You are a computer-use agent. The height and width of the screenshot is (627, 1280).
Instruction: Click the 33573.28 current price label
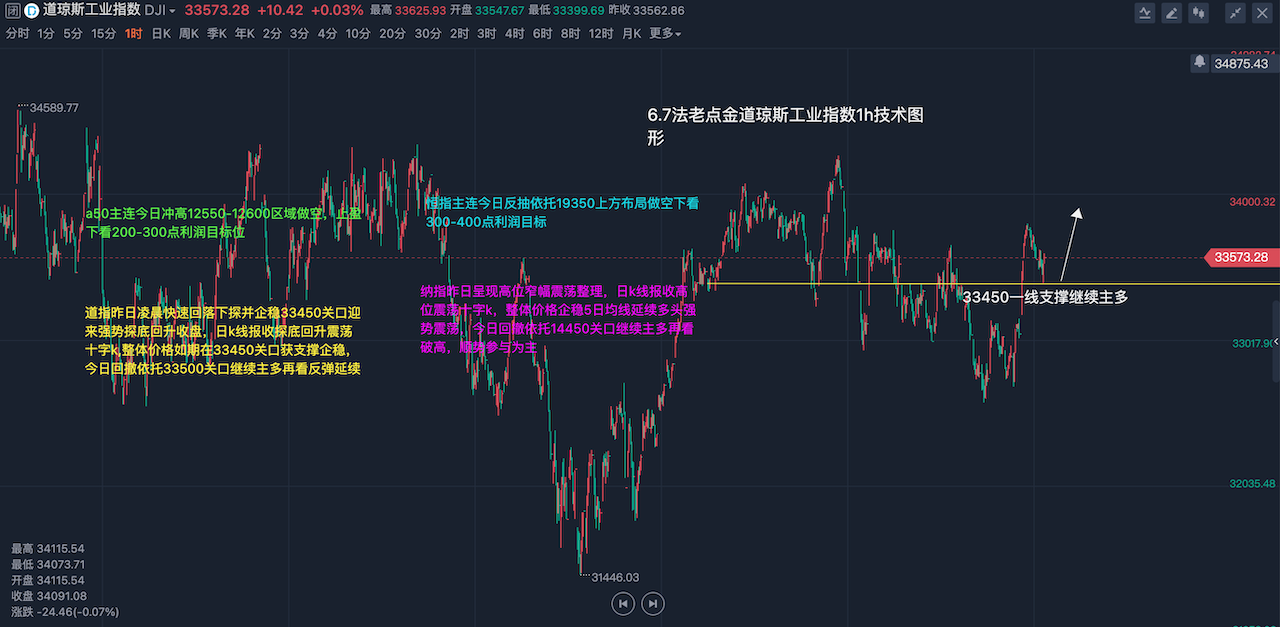(1240, 257)
